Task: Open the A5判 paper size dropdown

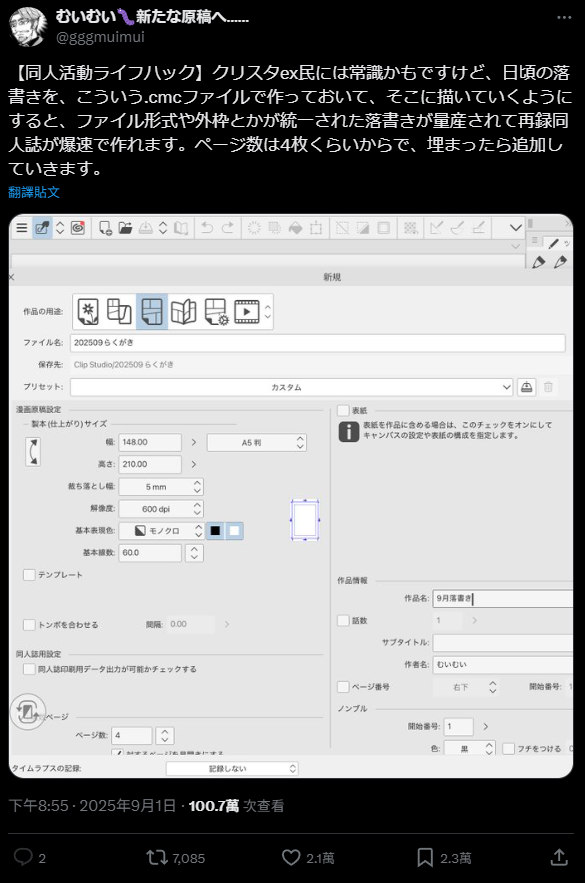Action: click(256, 443)
